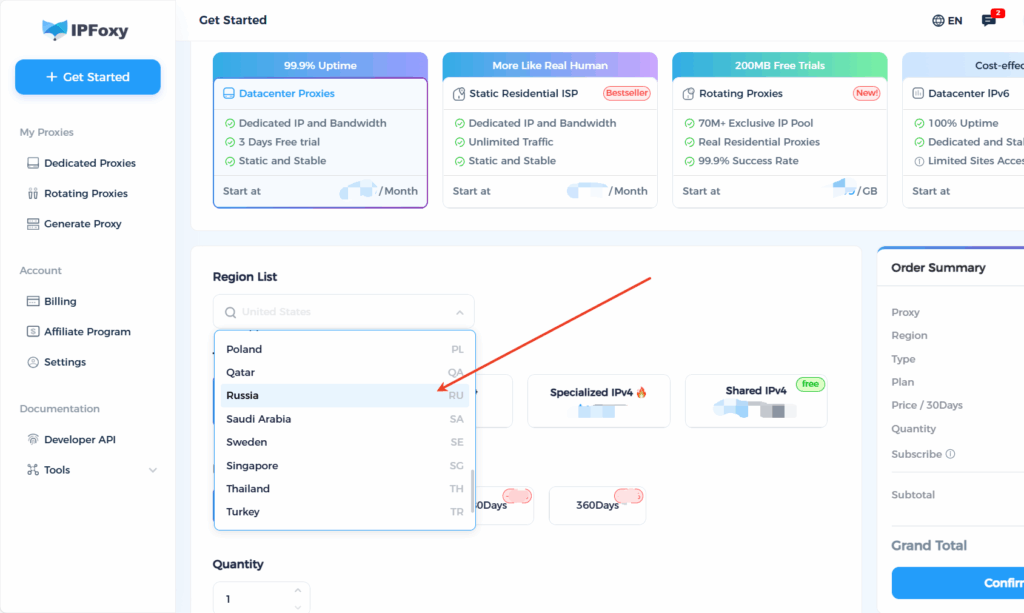This screenshot has width=1024, height=613.
Task: Switch language via globe EN
Action: 946,20
